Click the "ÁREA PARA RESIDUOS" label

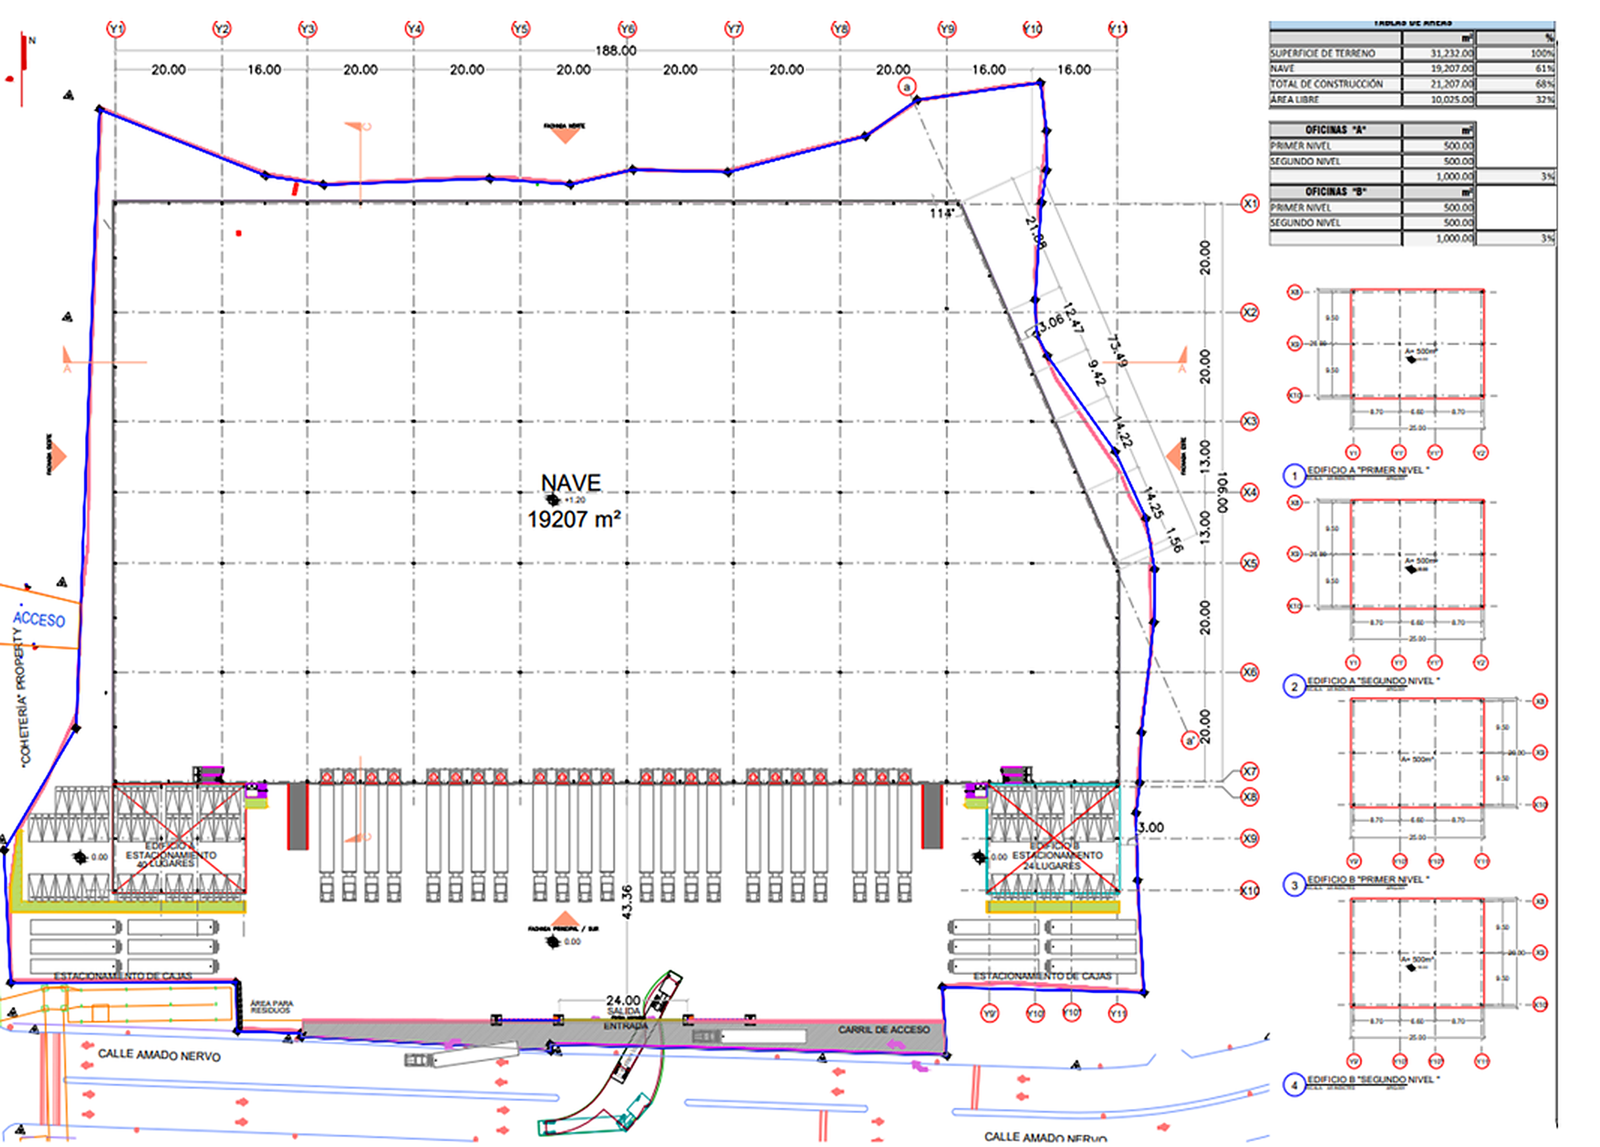(x=272, y=1007)
